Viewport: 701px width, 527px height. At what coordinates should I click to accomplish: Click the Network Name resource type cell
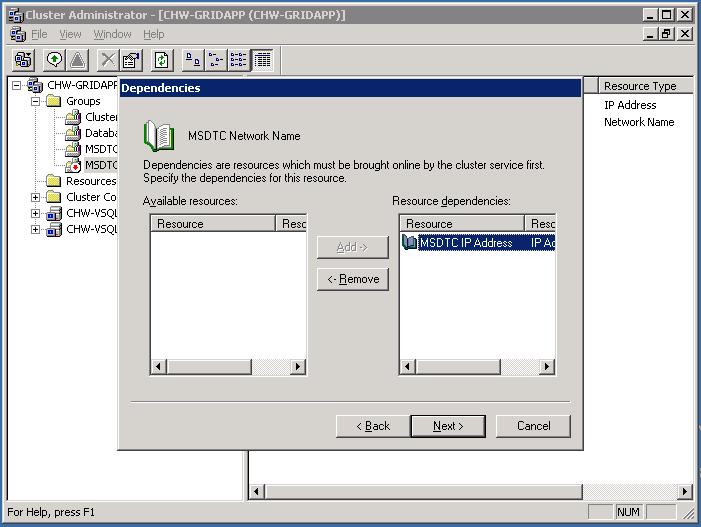coord(639,122)
